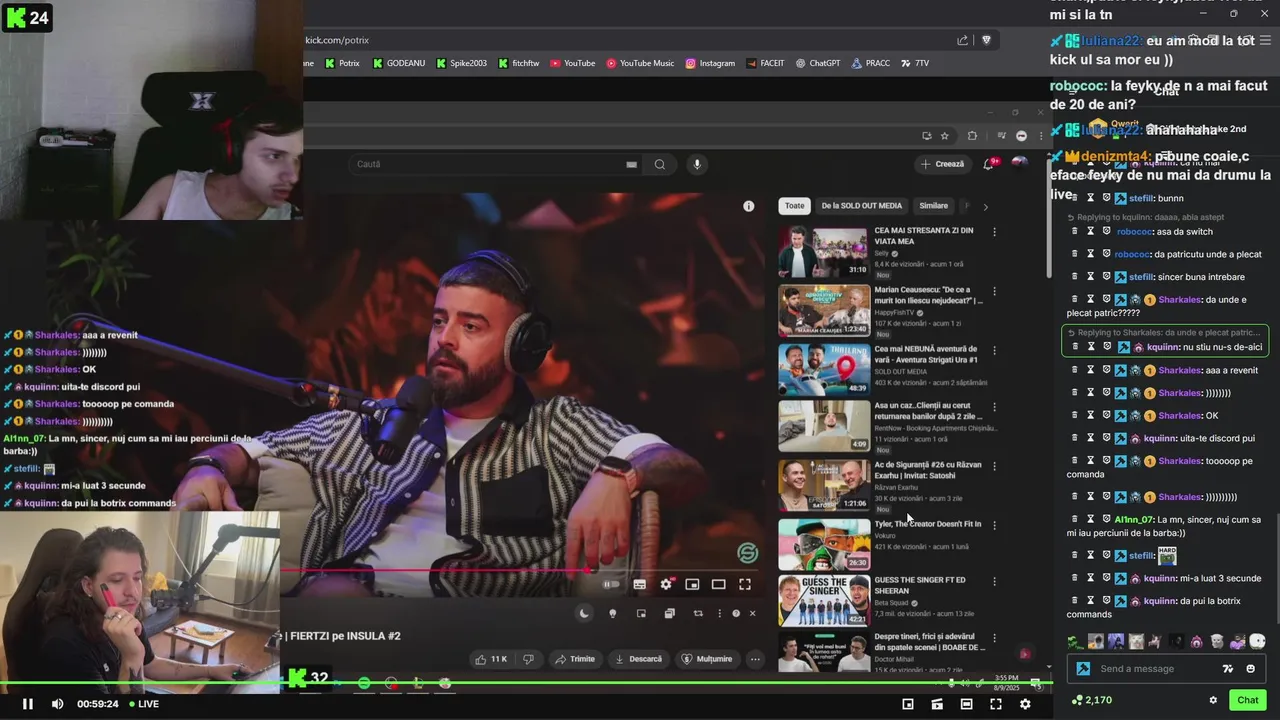Open more actions ellipsis under video
Viewport: 1280px width, 720px height.
(755, 659)
